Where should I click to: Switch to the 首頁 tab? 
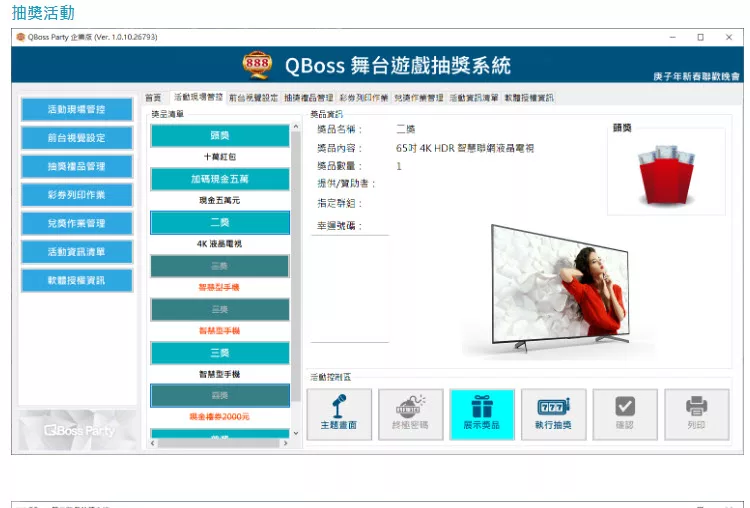(x=153, y=98)
